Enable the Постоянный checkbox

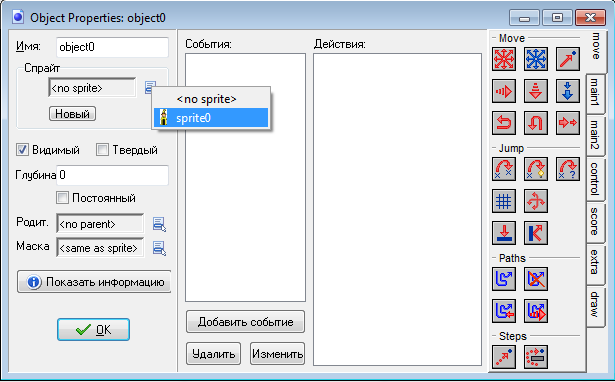click(x=62, y=198)
